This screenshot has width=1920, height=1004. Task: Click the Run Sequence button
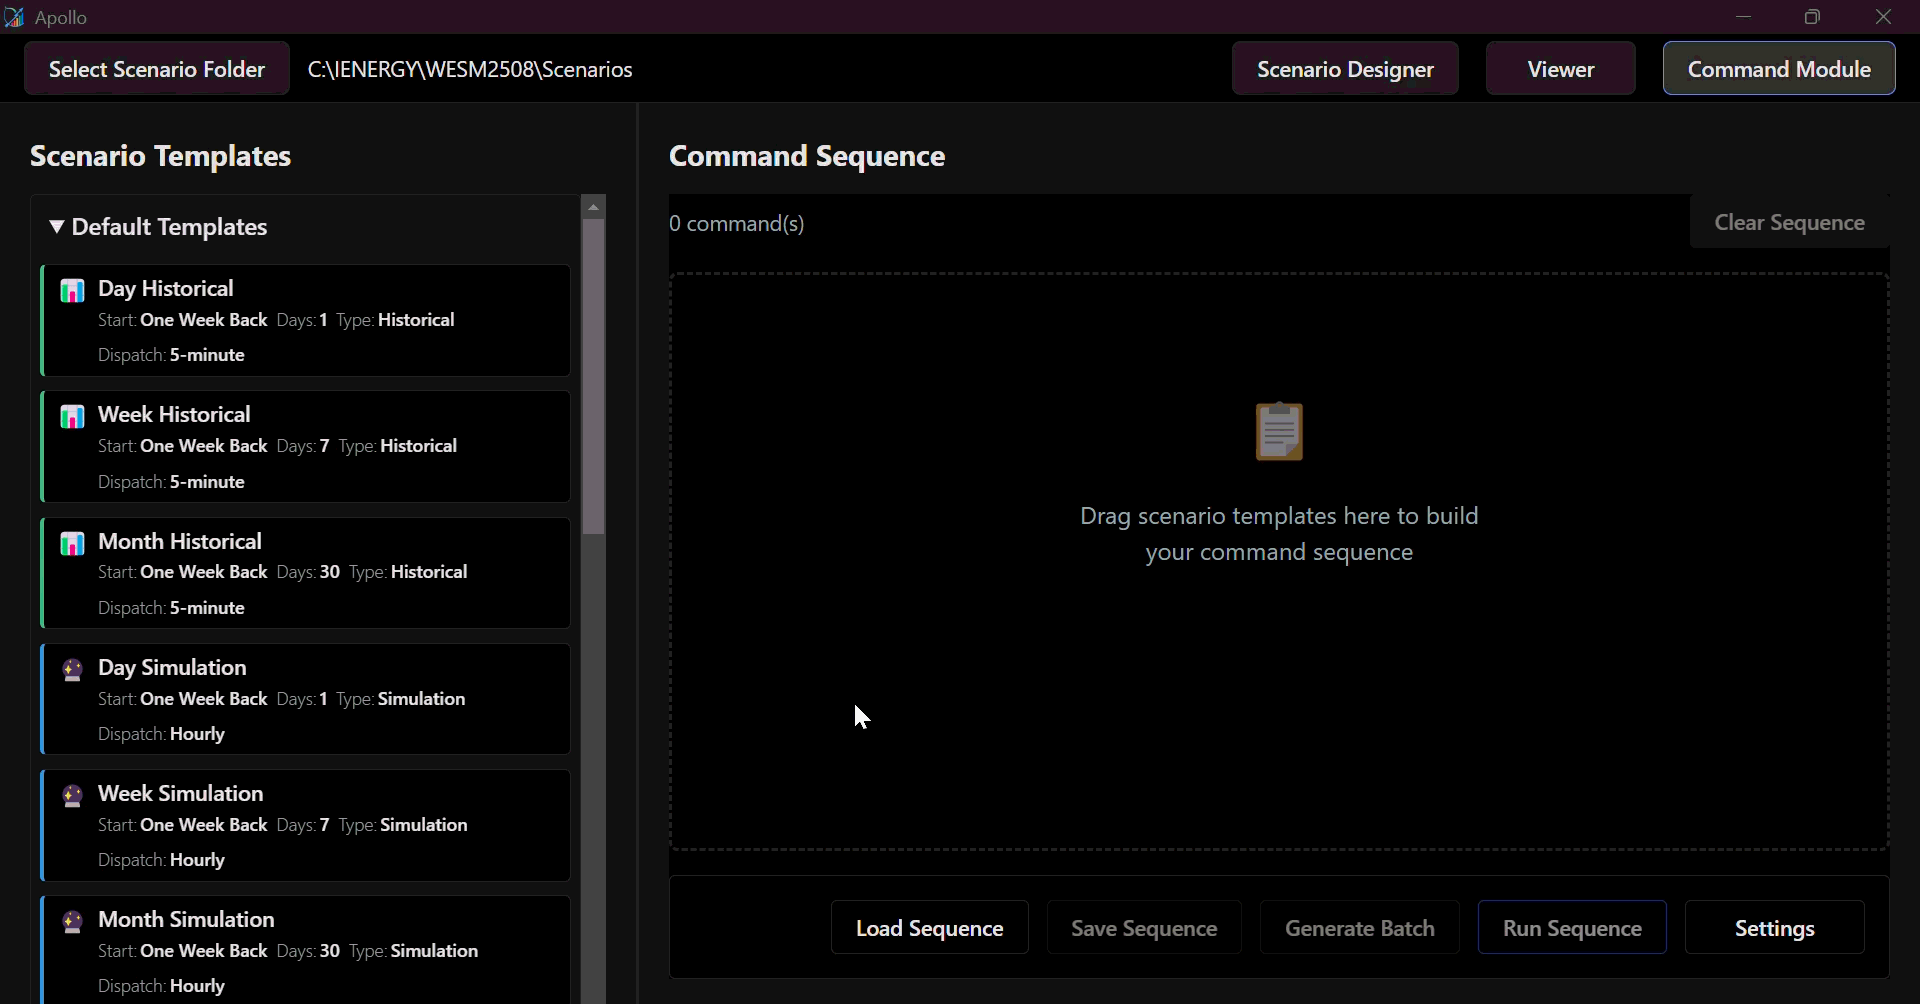1571,928
